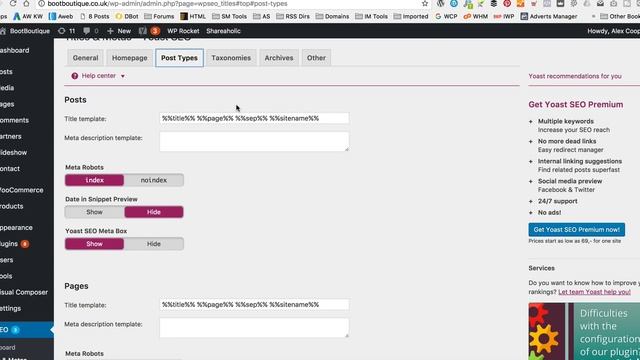
Task: Reload the page with the browser refresh icon
Action: (13, 3)
